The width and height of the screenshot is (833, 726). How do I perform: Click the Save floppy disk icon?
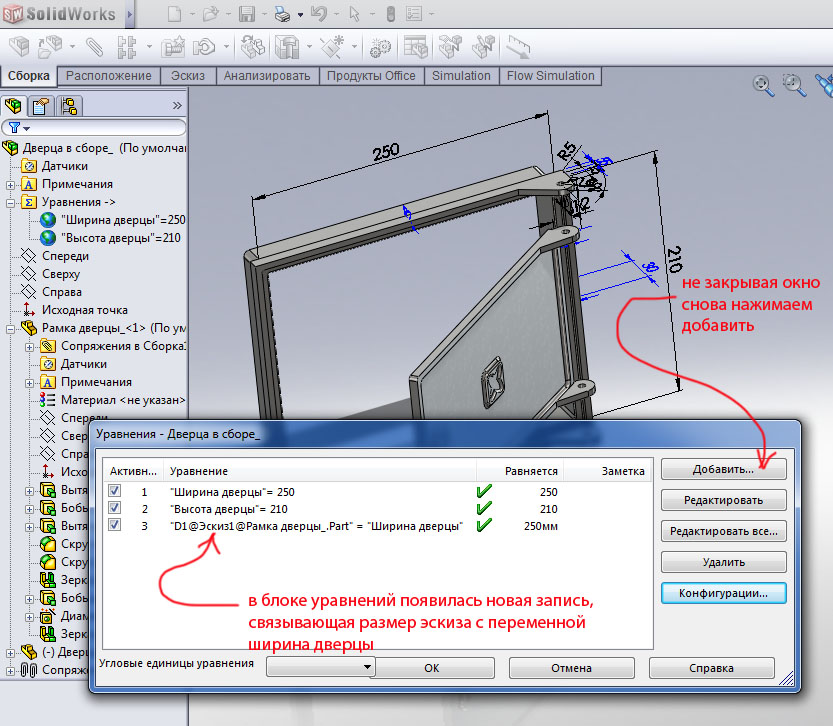(x=247, y=14)
